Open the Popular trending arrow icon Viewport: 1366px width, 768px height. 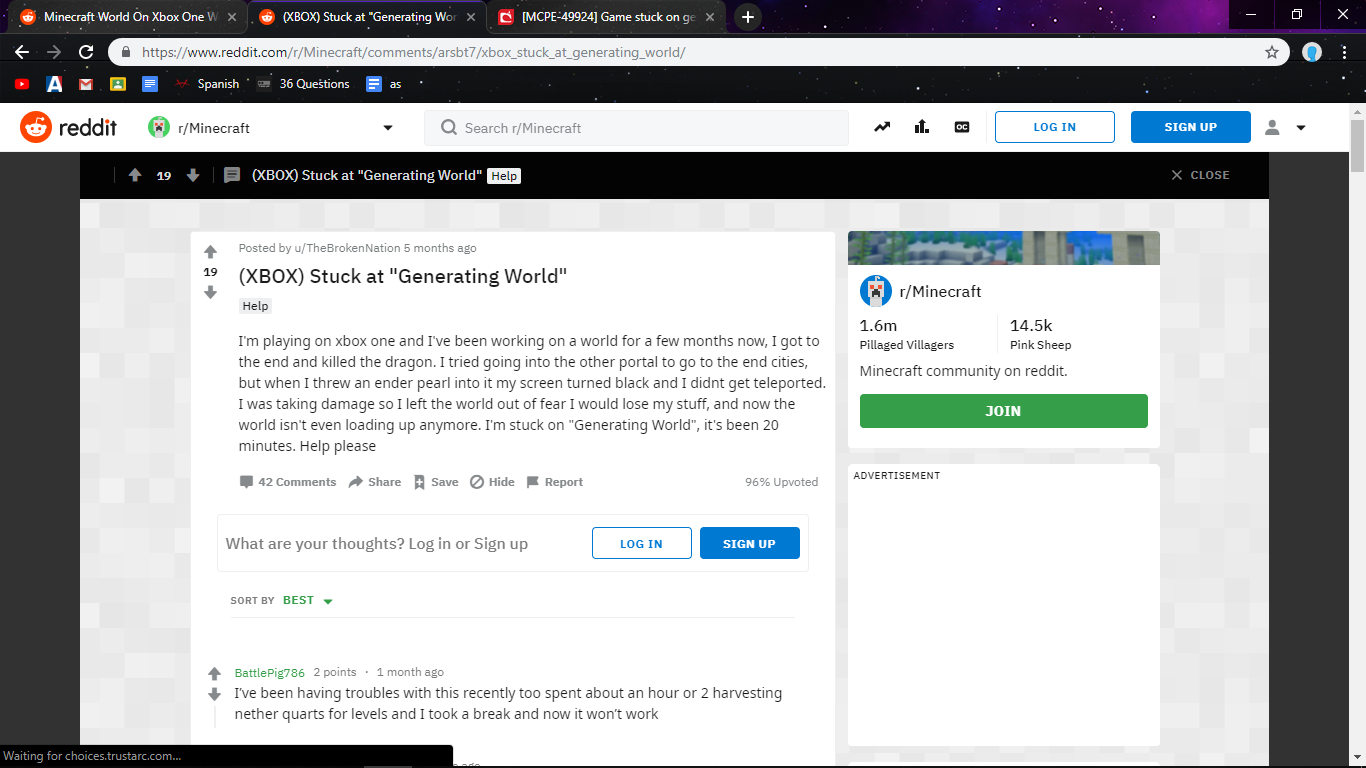[882, 127]
